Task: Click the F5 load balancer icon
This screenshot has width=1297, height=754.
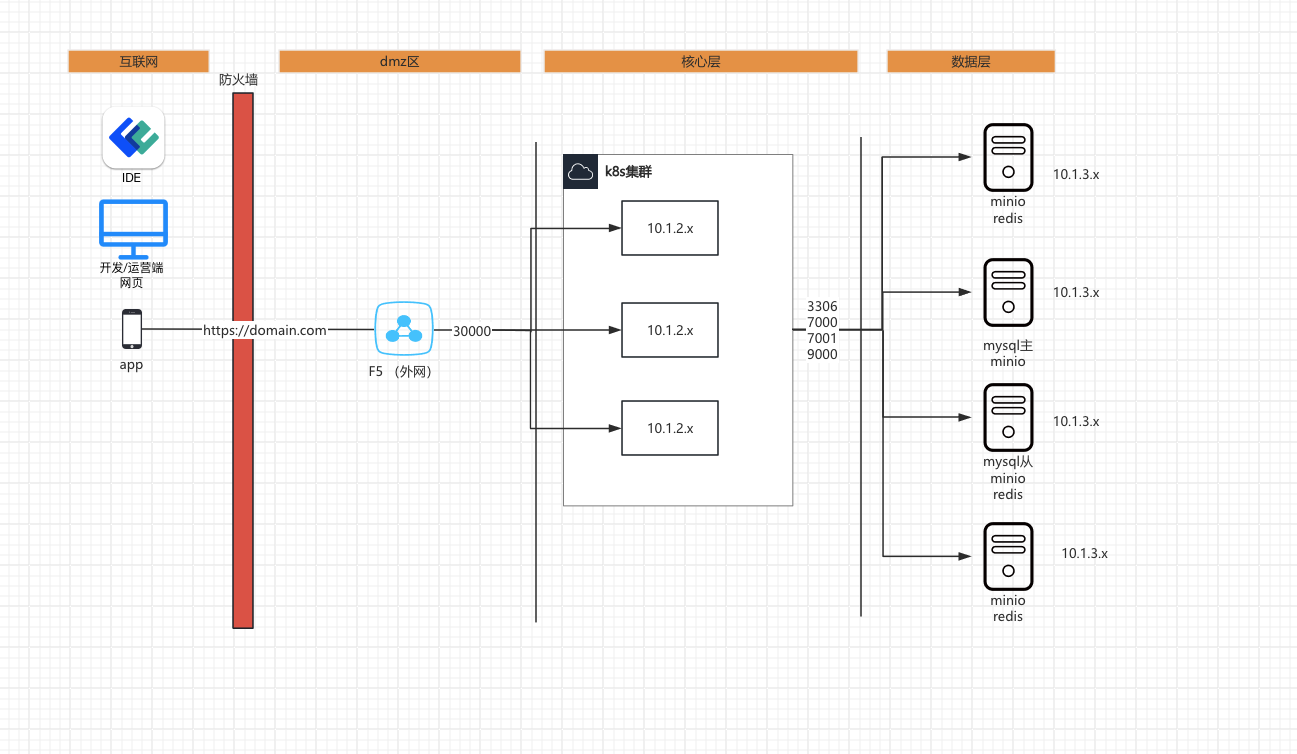Action: pos(404,329)
